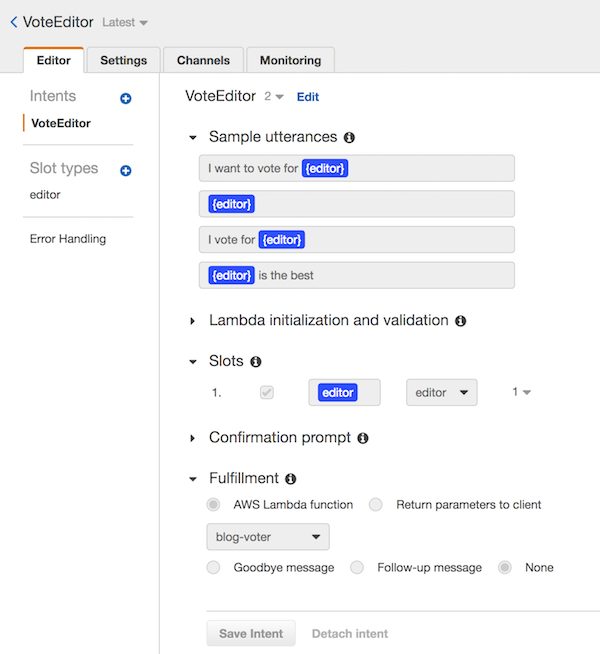
Task: Click the back arrow next to VoteEditor
Action: click(x=14, y=22)
